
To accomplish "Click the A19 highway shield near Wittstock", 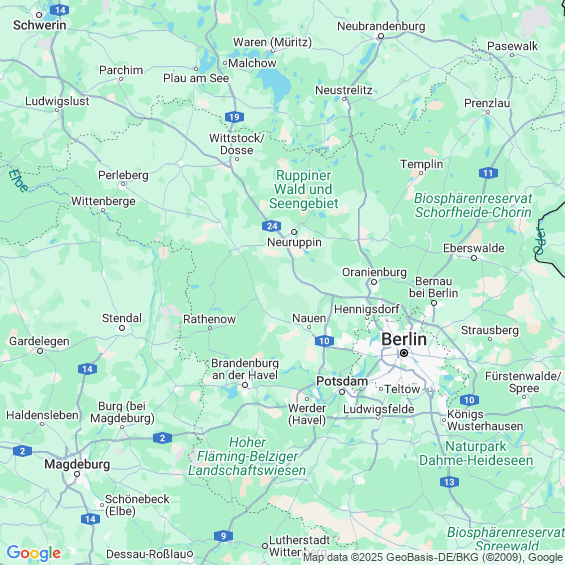I will point(234,117).
